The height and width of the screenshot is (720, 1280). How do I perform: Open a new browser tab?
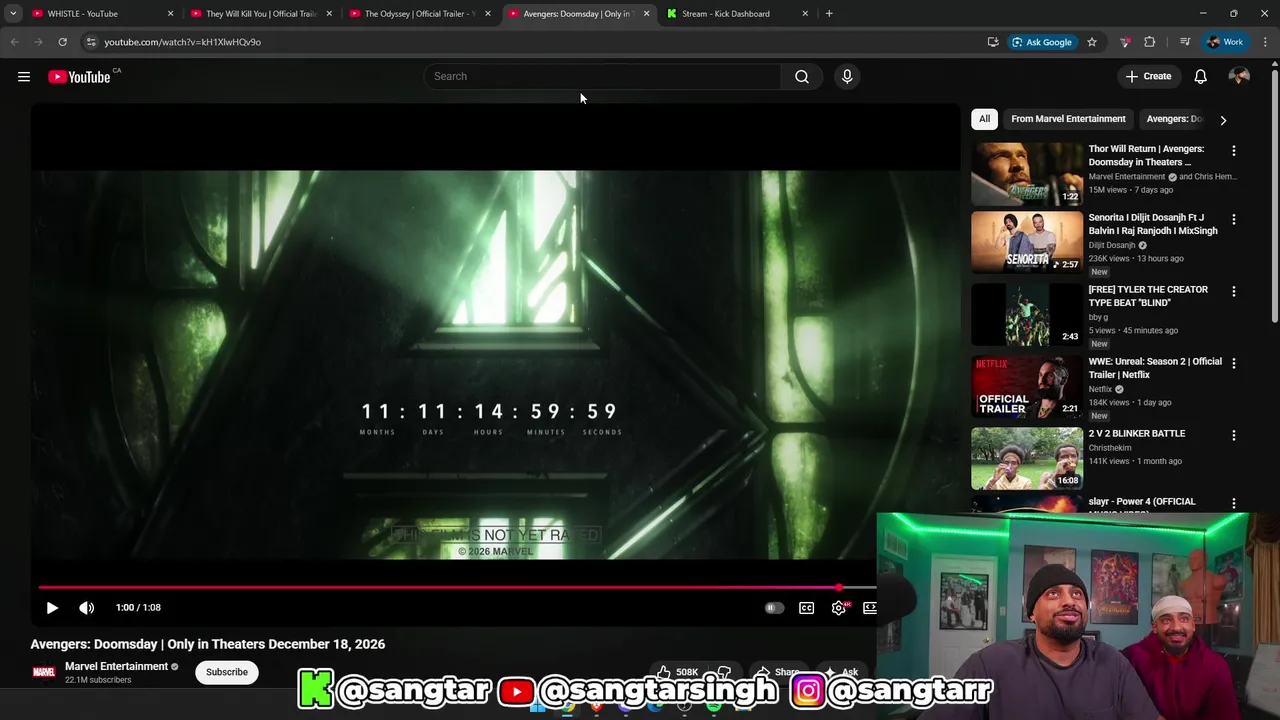(829, 14)
